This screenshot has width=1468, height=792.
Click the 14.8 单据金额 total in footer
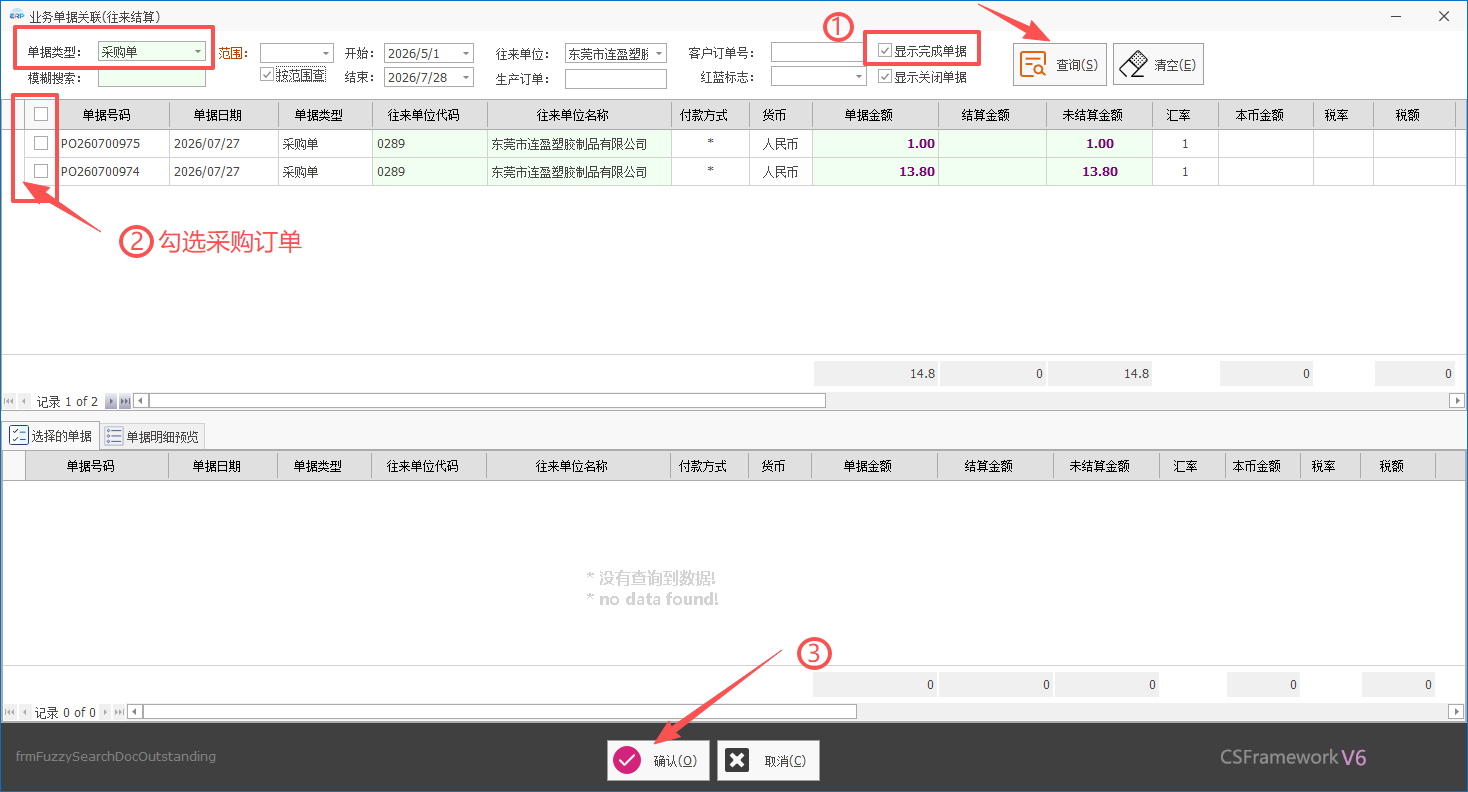[x=876, y=373]
